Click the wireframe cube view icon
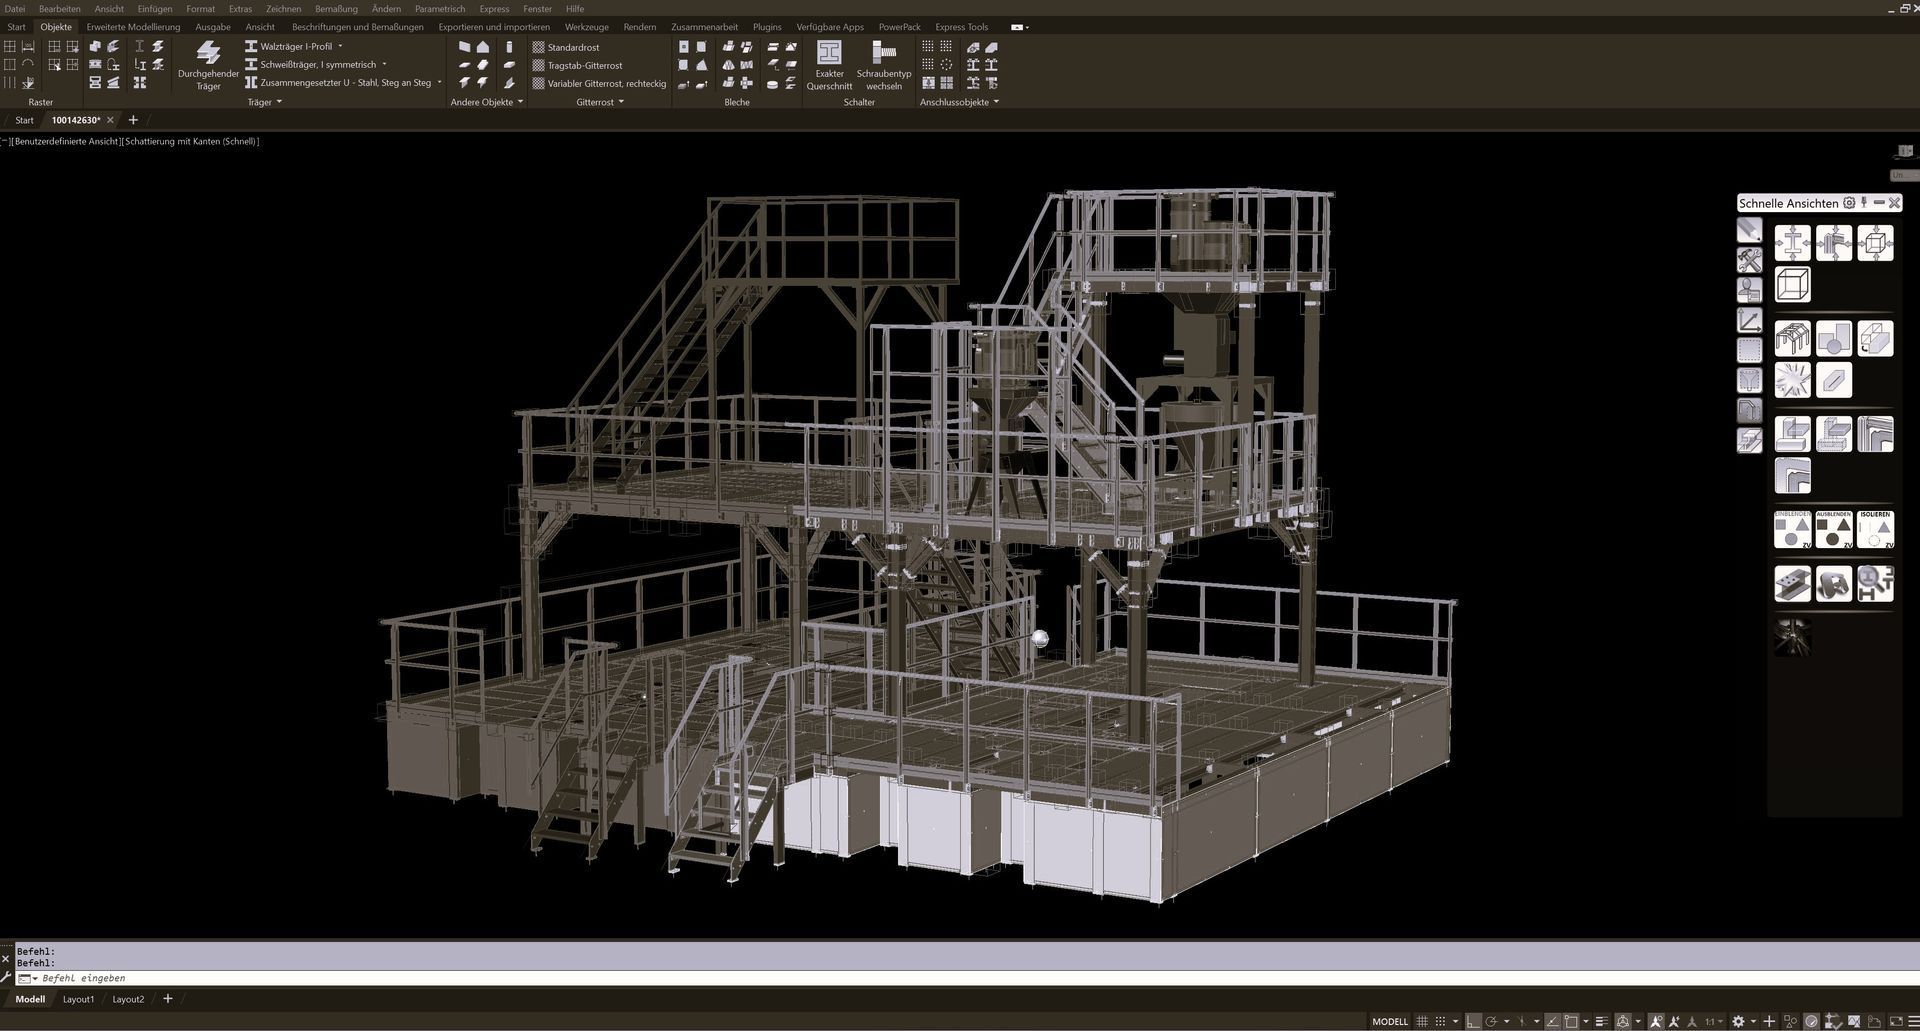Screen dimensions: 1920x1031 (1792, 285)
